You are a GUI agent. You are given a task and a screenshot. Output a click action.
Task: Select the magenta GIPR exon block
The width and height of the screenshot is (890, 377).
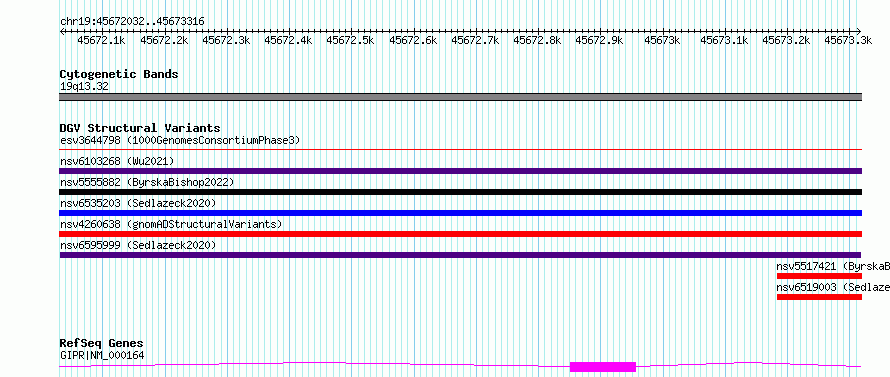[x=603, y=367]
